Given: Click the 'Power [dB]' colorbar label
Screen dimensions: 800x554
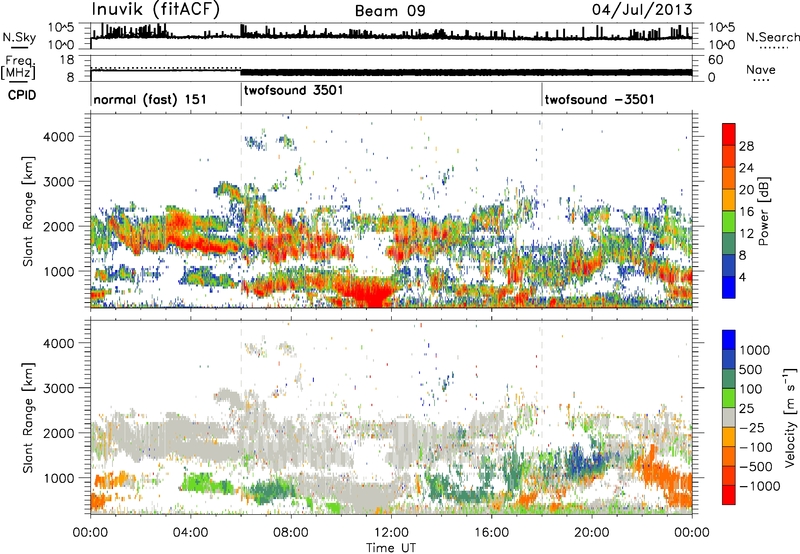Looking at the screenshot, I should pyautogui.click(x=763, y=211).
